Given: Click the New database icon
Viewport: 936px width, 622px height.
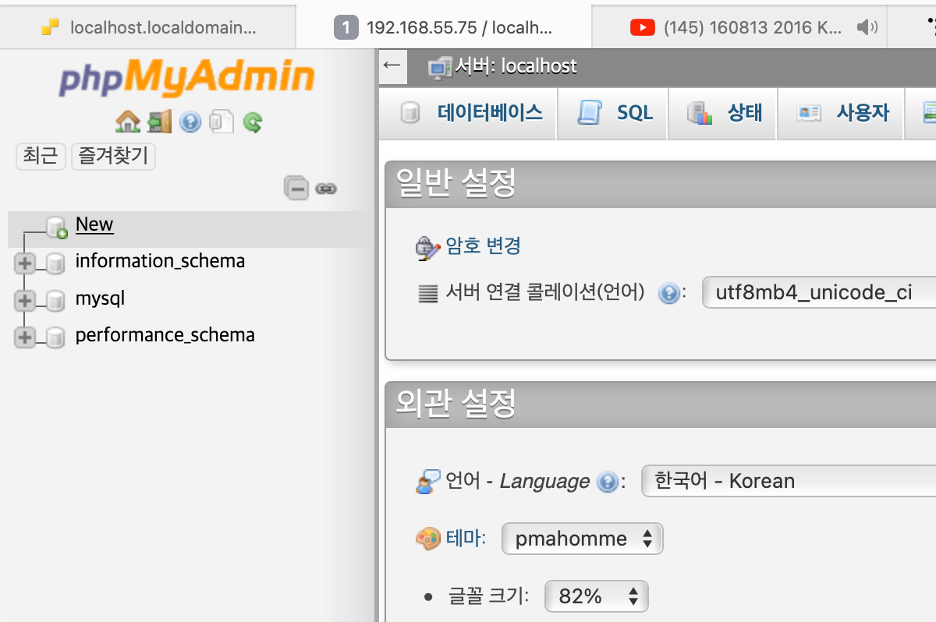Looking at the screenshot, I should click(x=57, y=227).
